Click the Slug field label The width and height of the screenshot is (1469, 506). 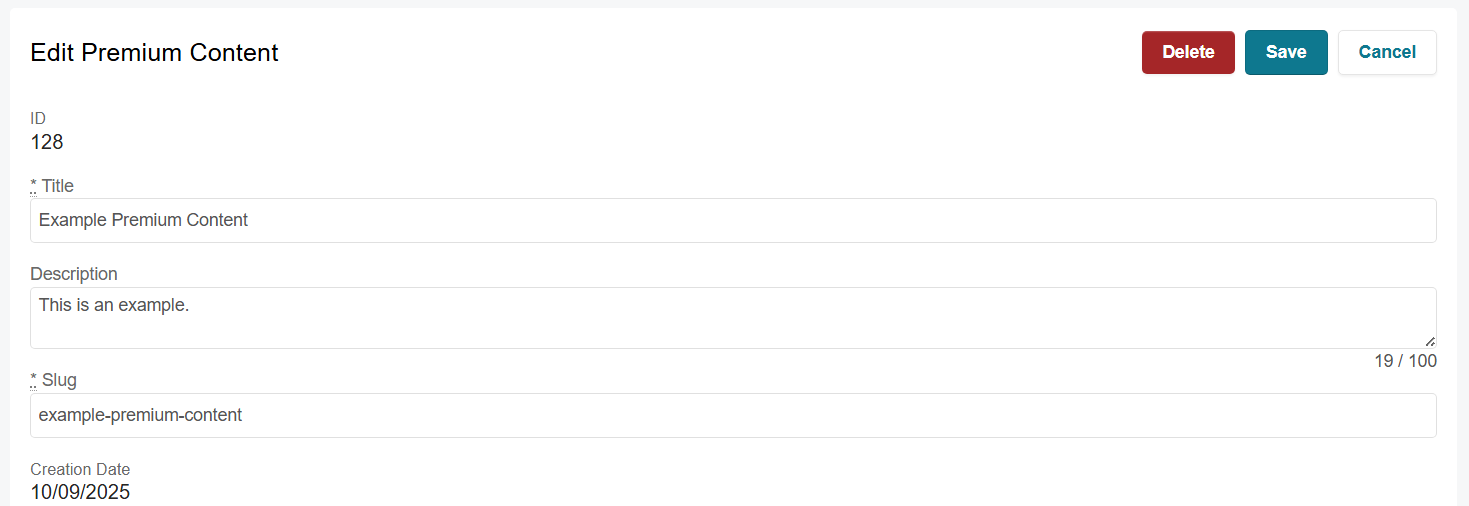59,380
